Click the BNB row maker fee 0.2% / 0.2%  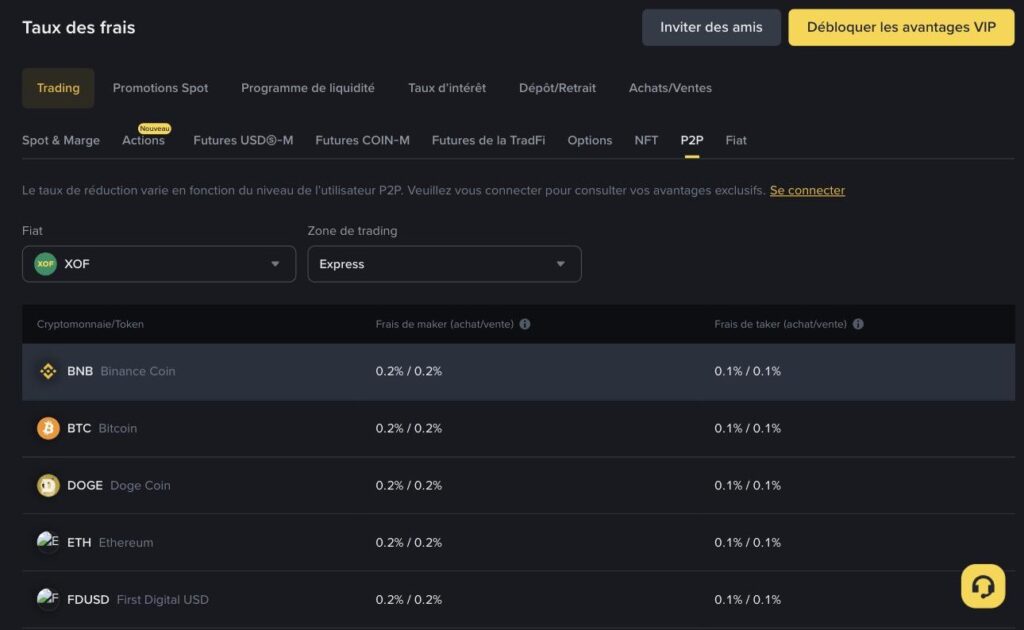pos(409,371)
